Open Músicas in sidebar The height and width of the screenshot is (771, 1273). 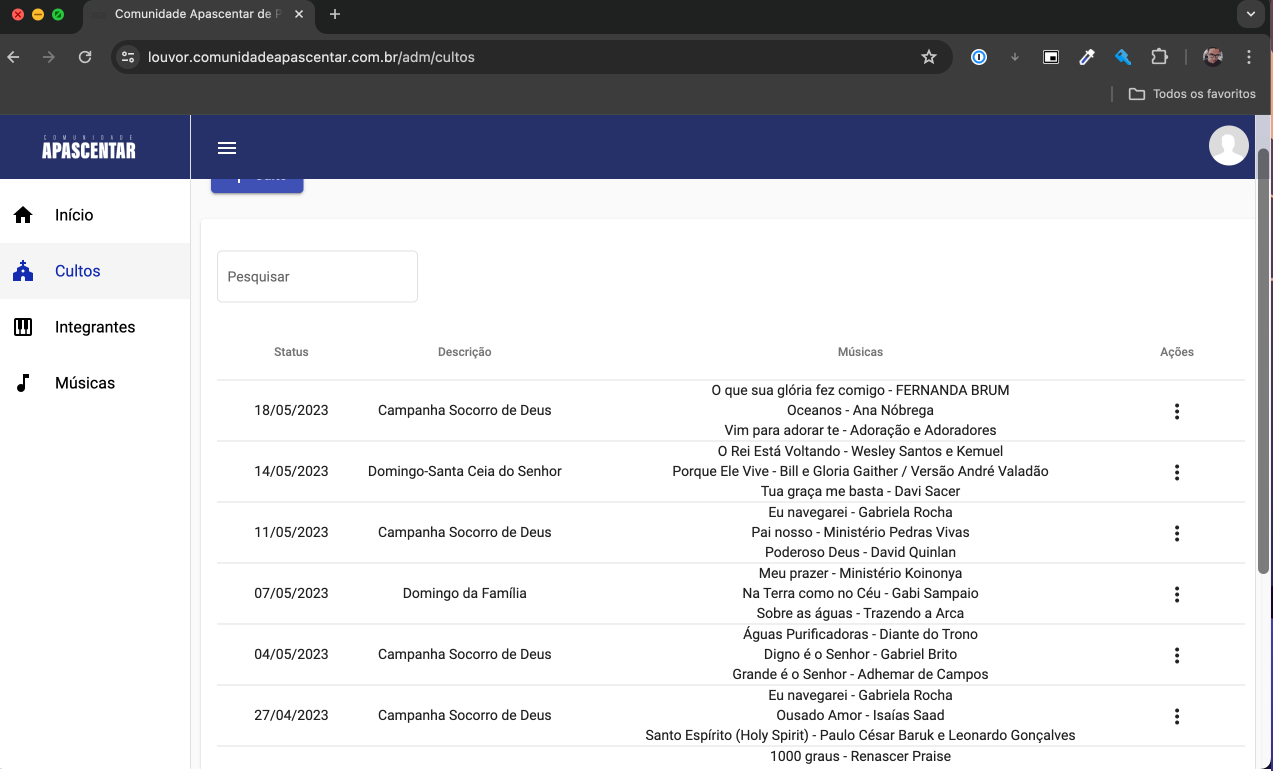click(95, 383)
